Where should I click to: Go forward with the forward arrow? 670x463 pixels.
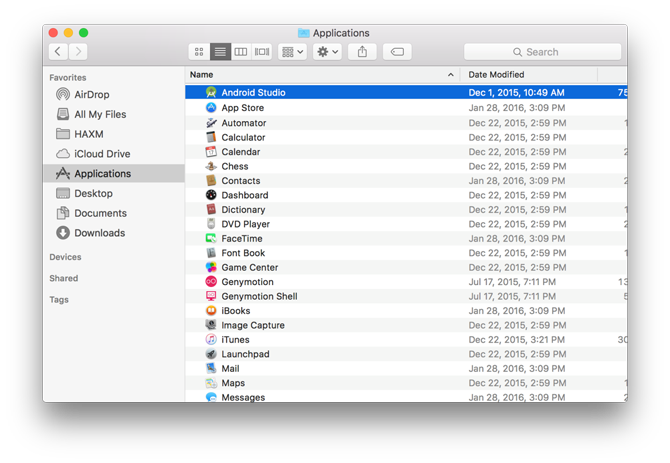(x=78, y=52)
